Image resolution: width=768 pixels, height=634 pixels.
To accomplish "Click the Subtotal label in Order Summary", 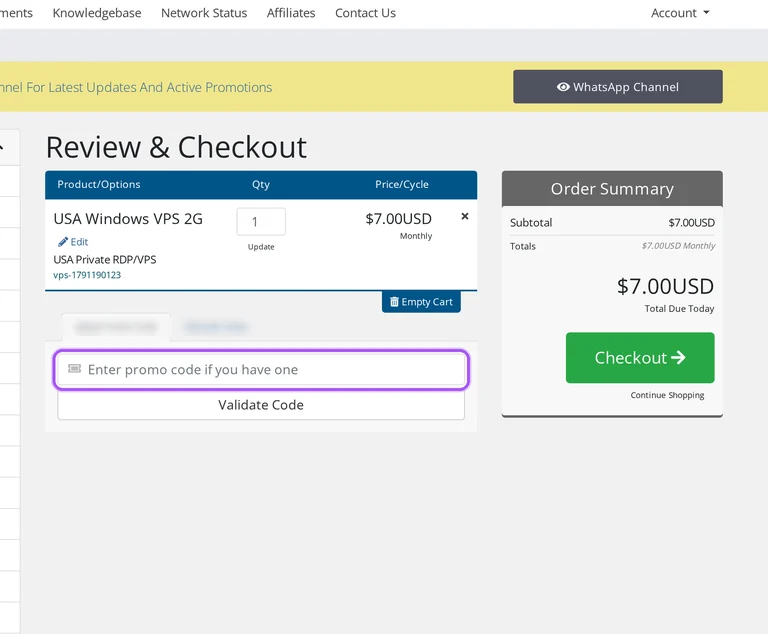I will pos(531,222).
